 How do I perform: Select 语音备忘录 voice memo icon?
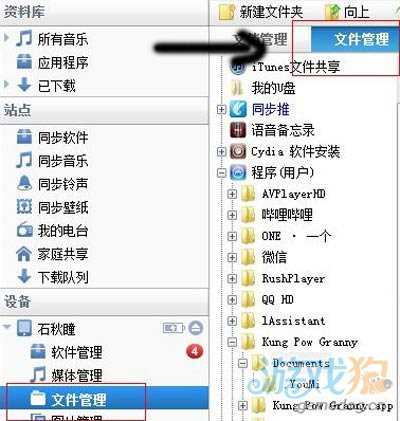point(238,130)
